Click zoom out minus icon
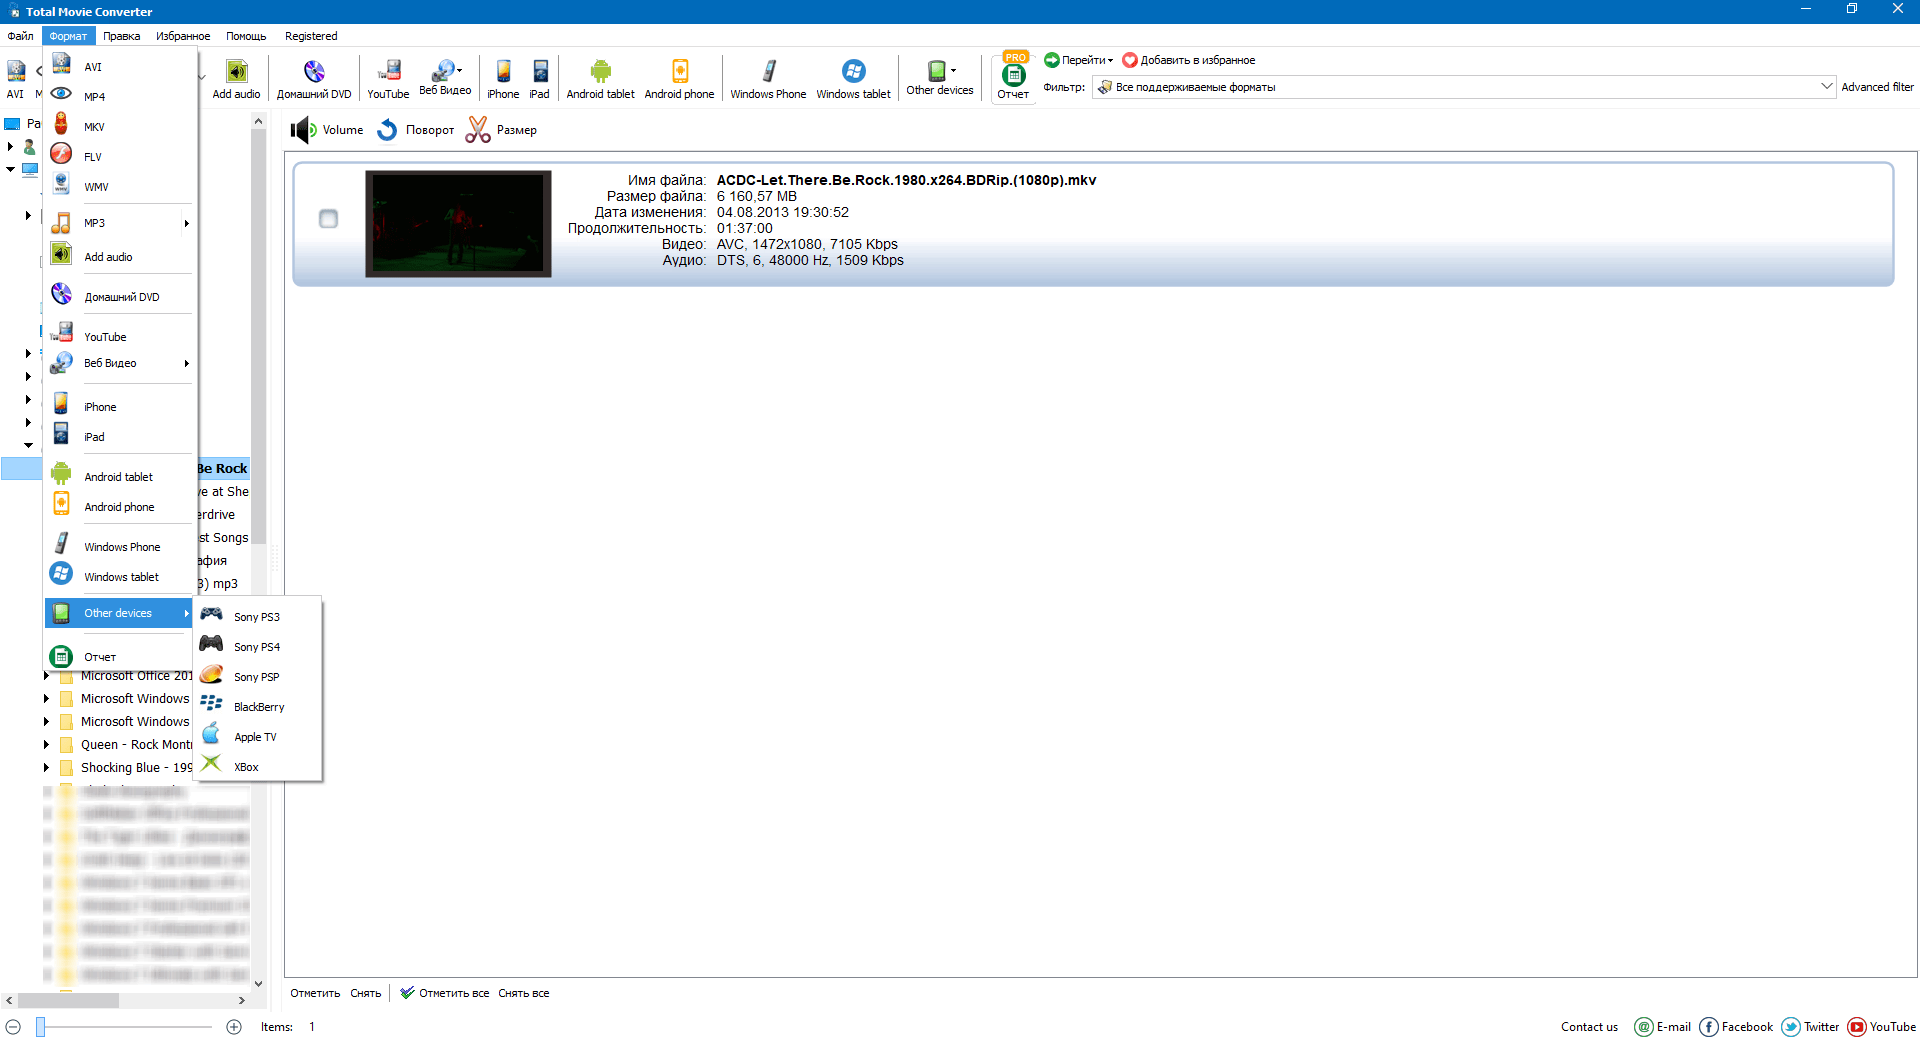The height and width of the screenshot is (1040, 1920). coord(13,1027)
